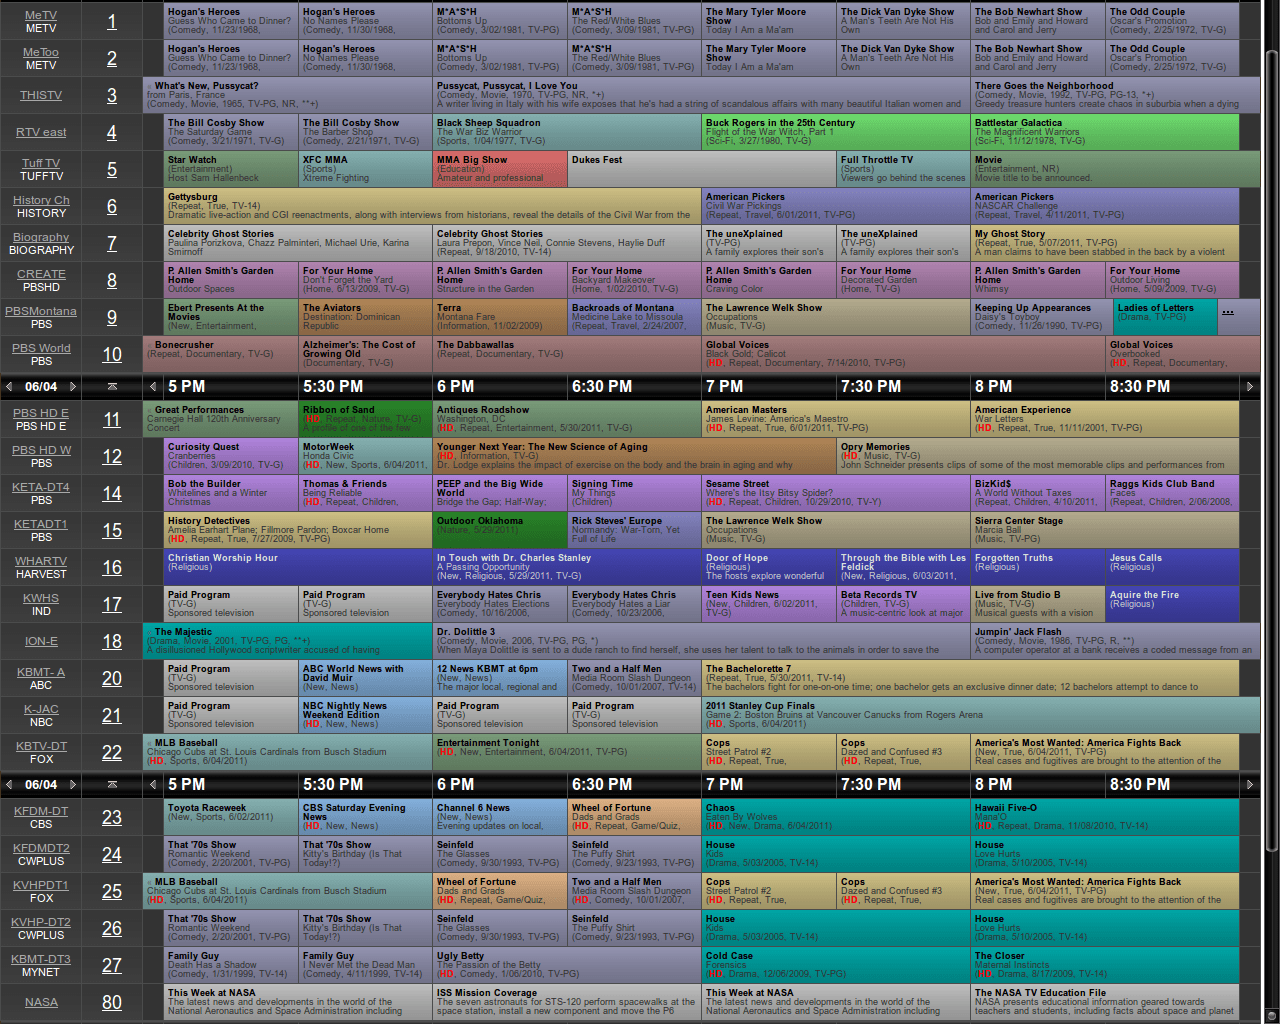Select 8 PM header above channel 23
Screen dimensions: 1280x1024
click(x=1038, y=784)
